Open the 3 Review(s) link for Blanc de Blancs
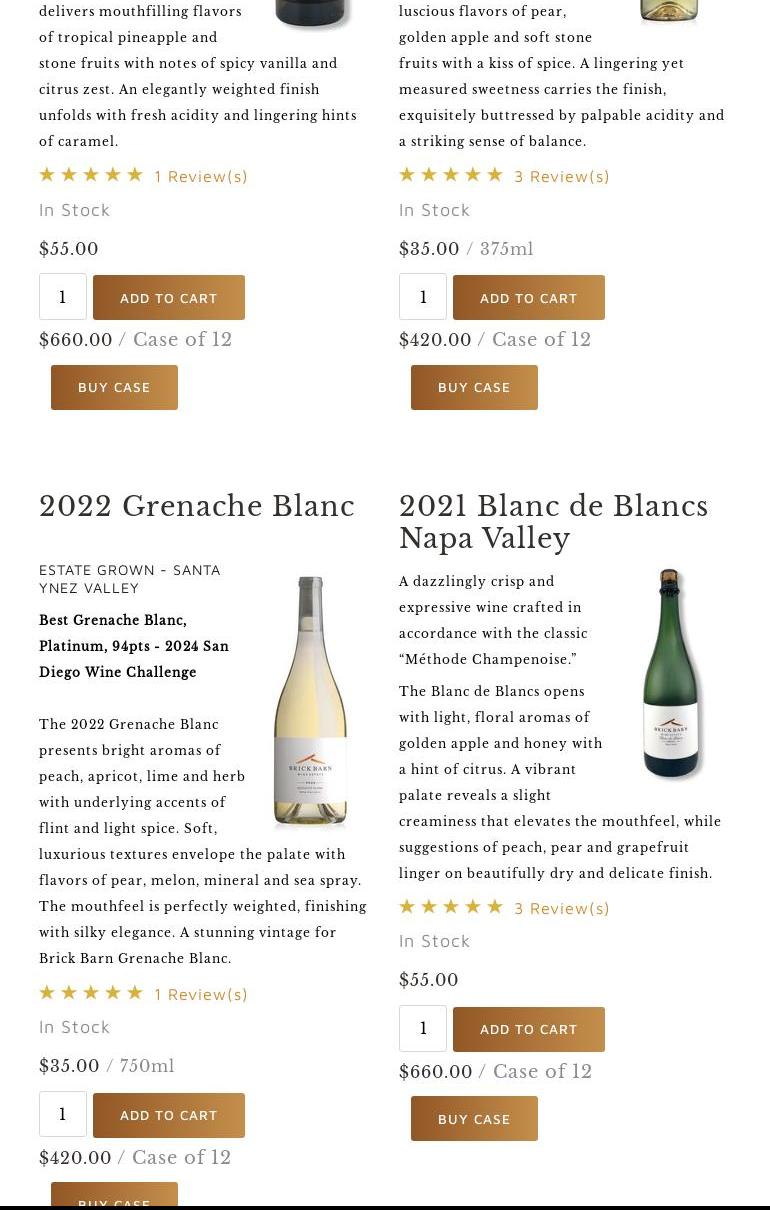This screenshot has width=770, height=1210. (562, 908)
